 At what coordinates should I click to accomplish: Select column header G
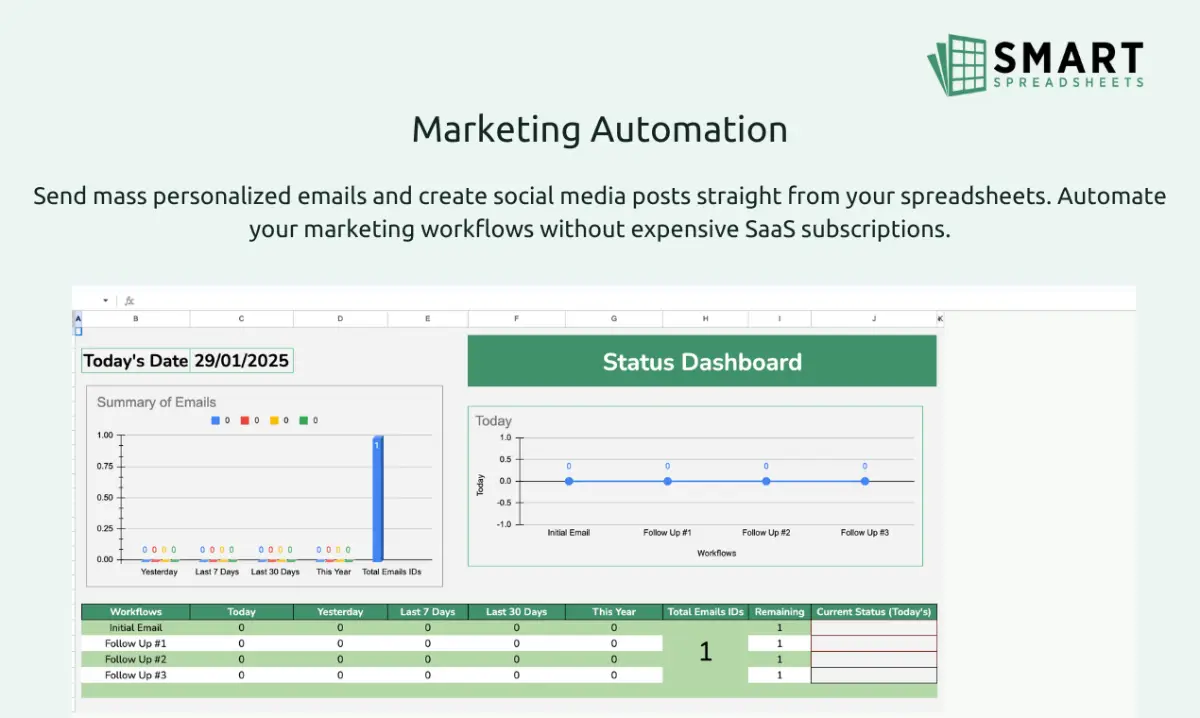[613, 318]
